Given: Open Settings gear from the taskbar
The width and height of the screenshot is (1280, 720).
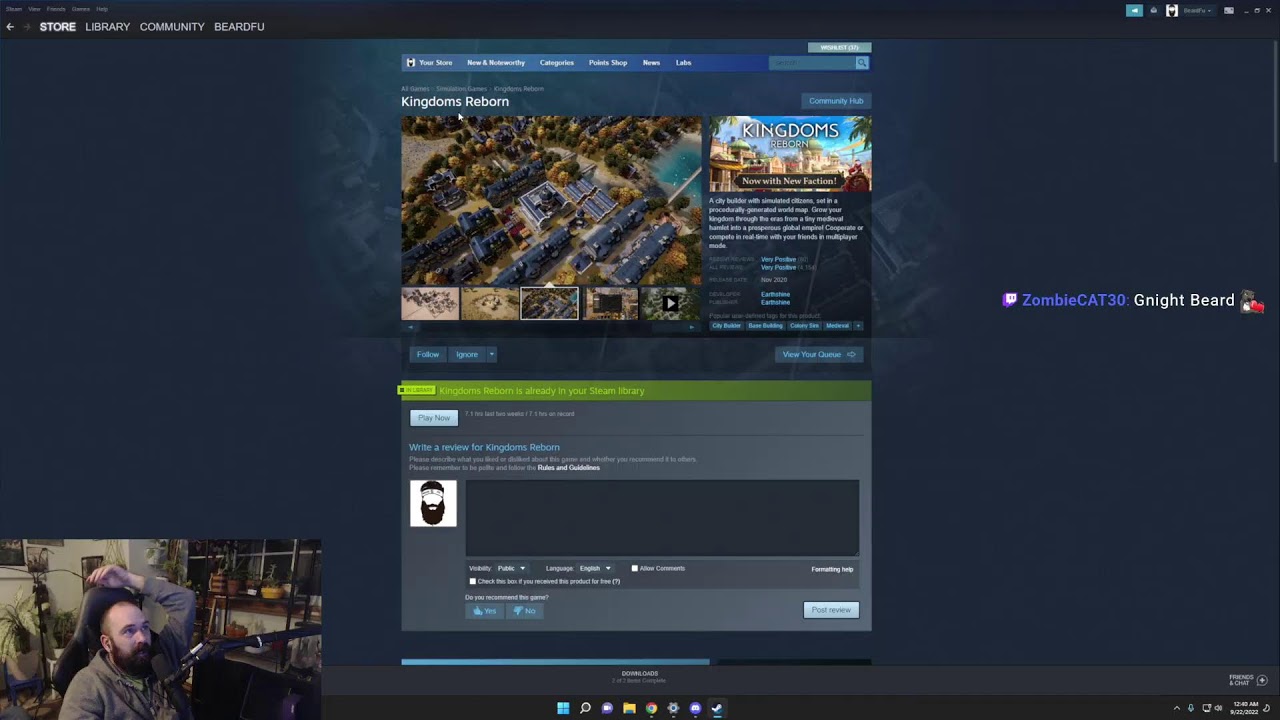Looking at the screenshot, I should tap(673, 708).
